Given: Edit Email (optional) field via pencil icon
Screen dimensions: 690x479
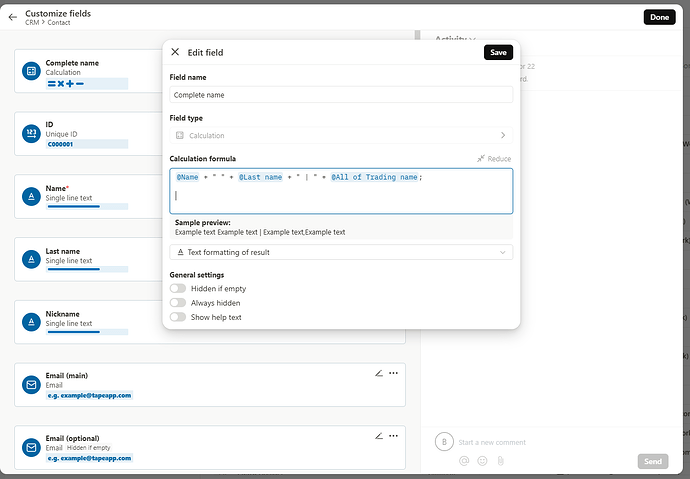Looking at the screenshot, I should click(379, 436).
